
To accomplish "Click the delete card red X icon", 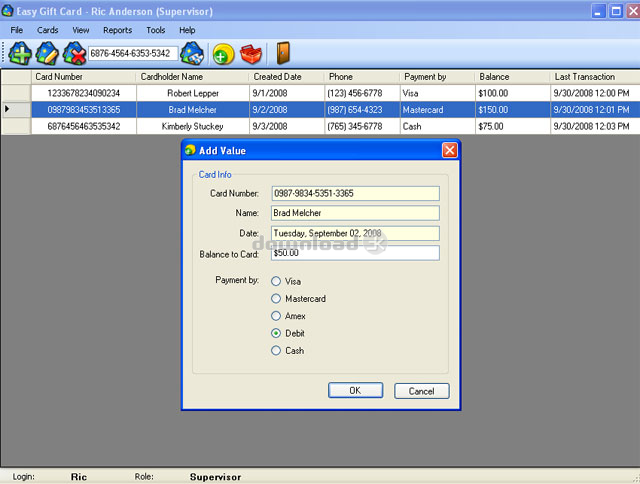I will coord(73,53).
